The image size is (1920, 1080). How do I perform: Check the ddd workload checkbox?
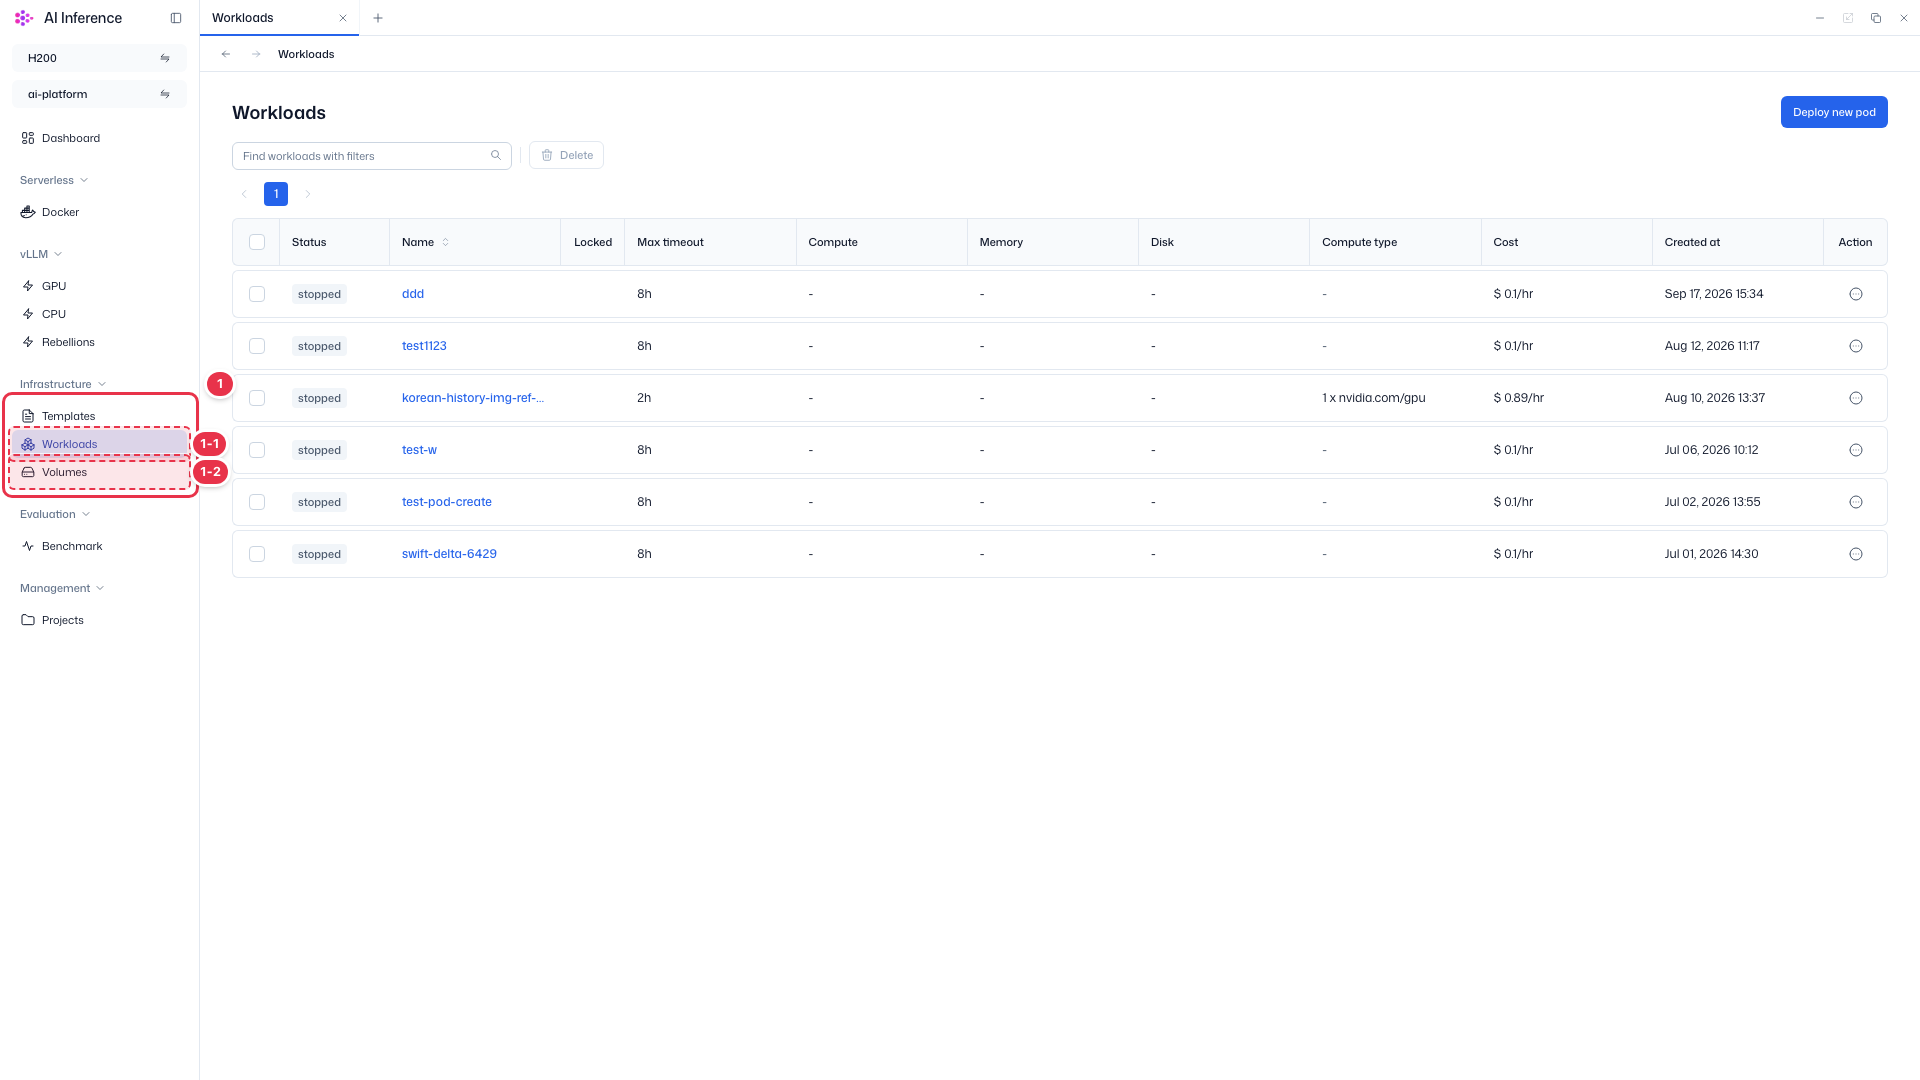tap(257, 294)
